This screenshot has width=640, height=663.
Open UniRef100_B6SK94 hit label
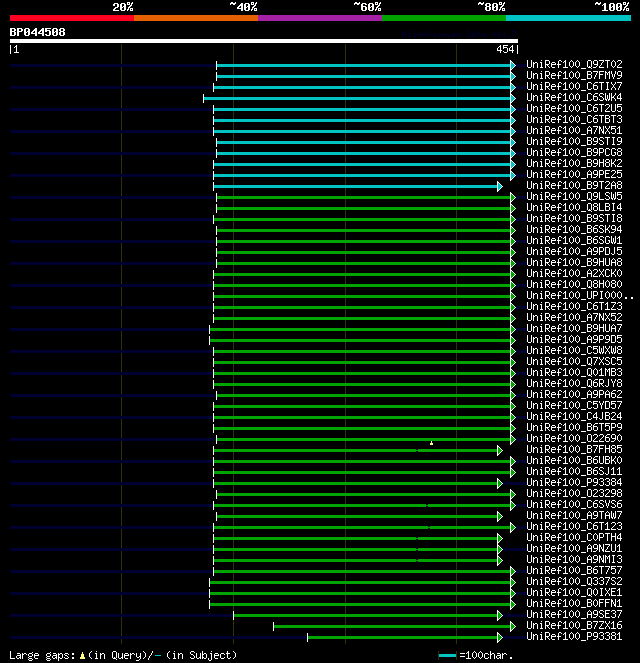tap(574, 229)
